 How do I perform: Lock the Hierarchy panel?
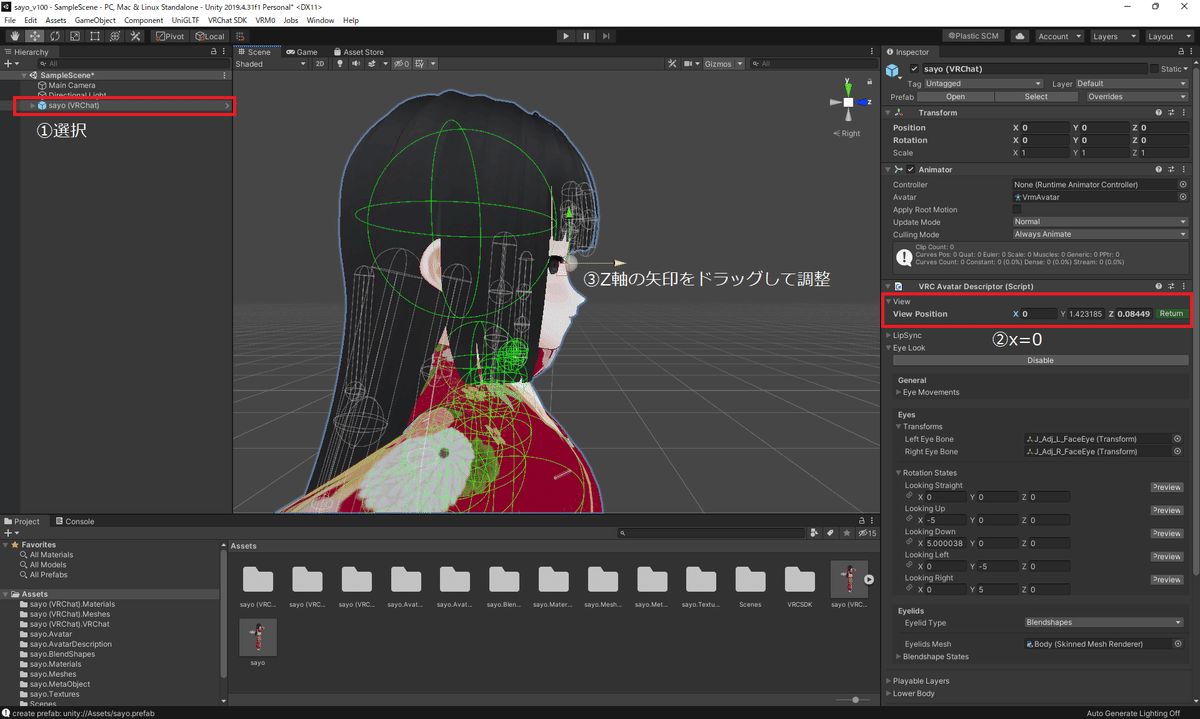tap(212, 52)
